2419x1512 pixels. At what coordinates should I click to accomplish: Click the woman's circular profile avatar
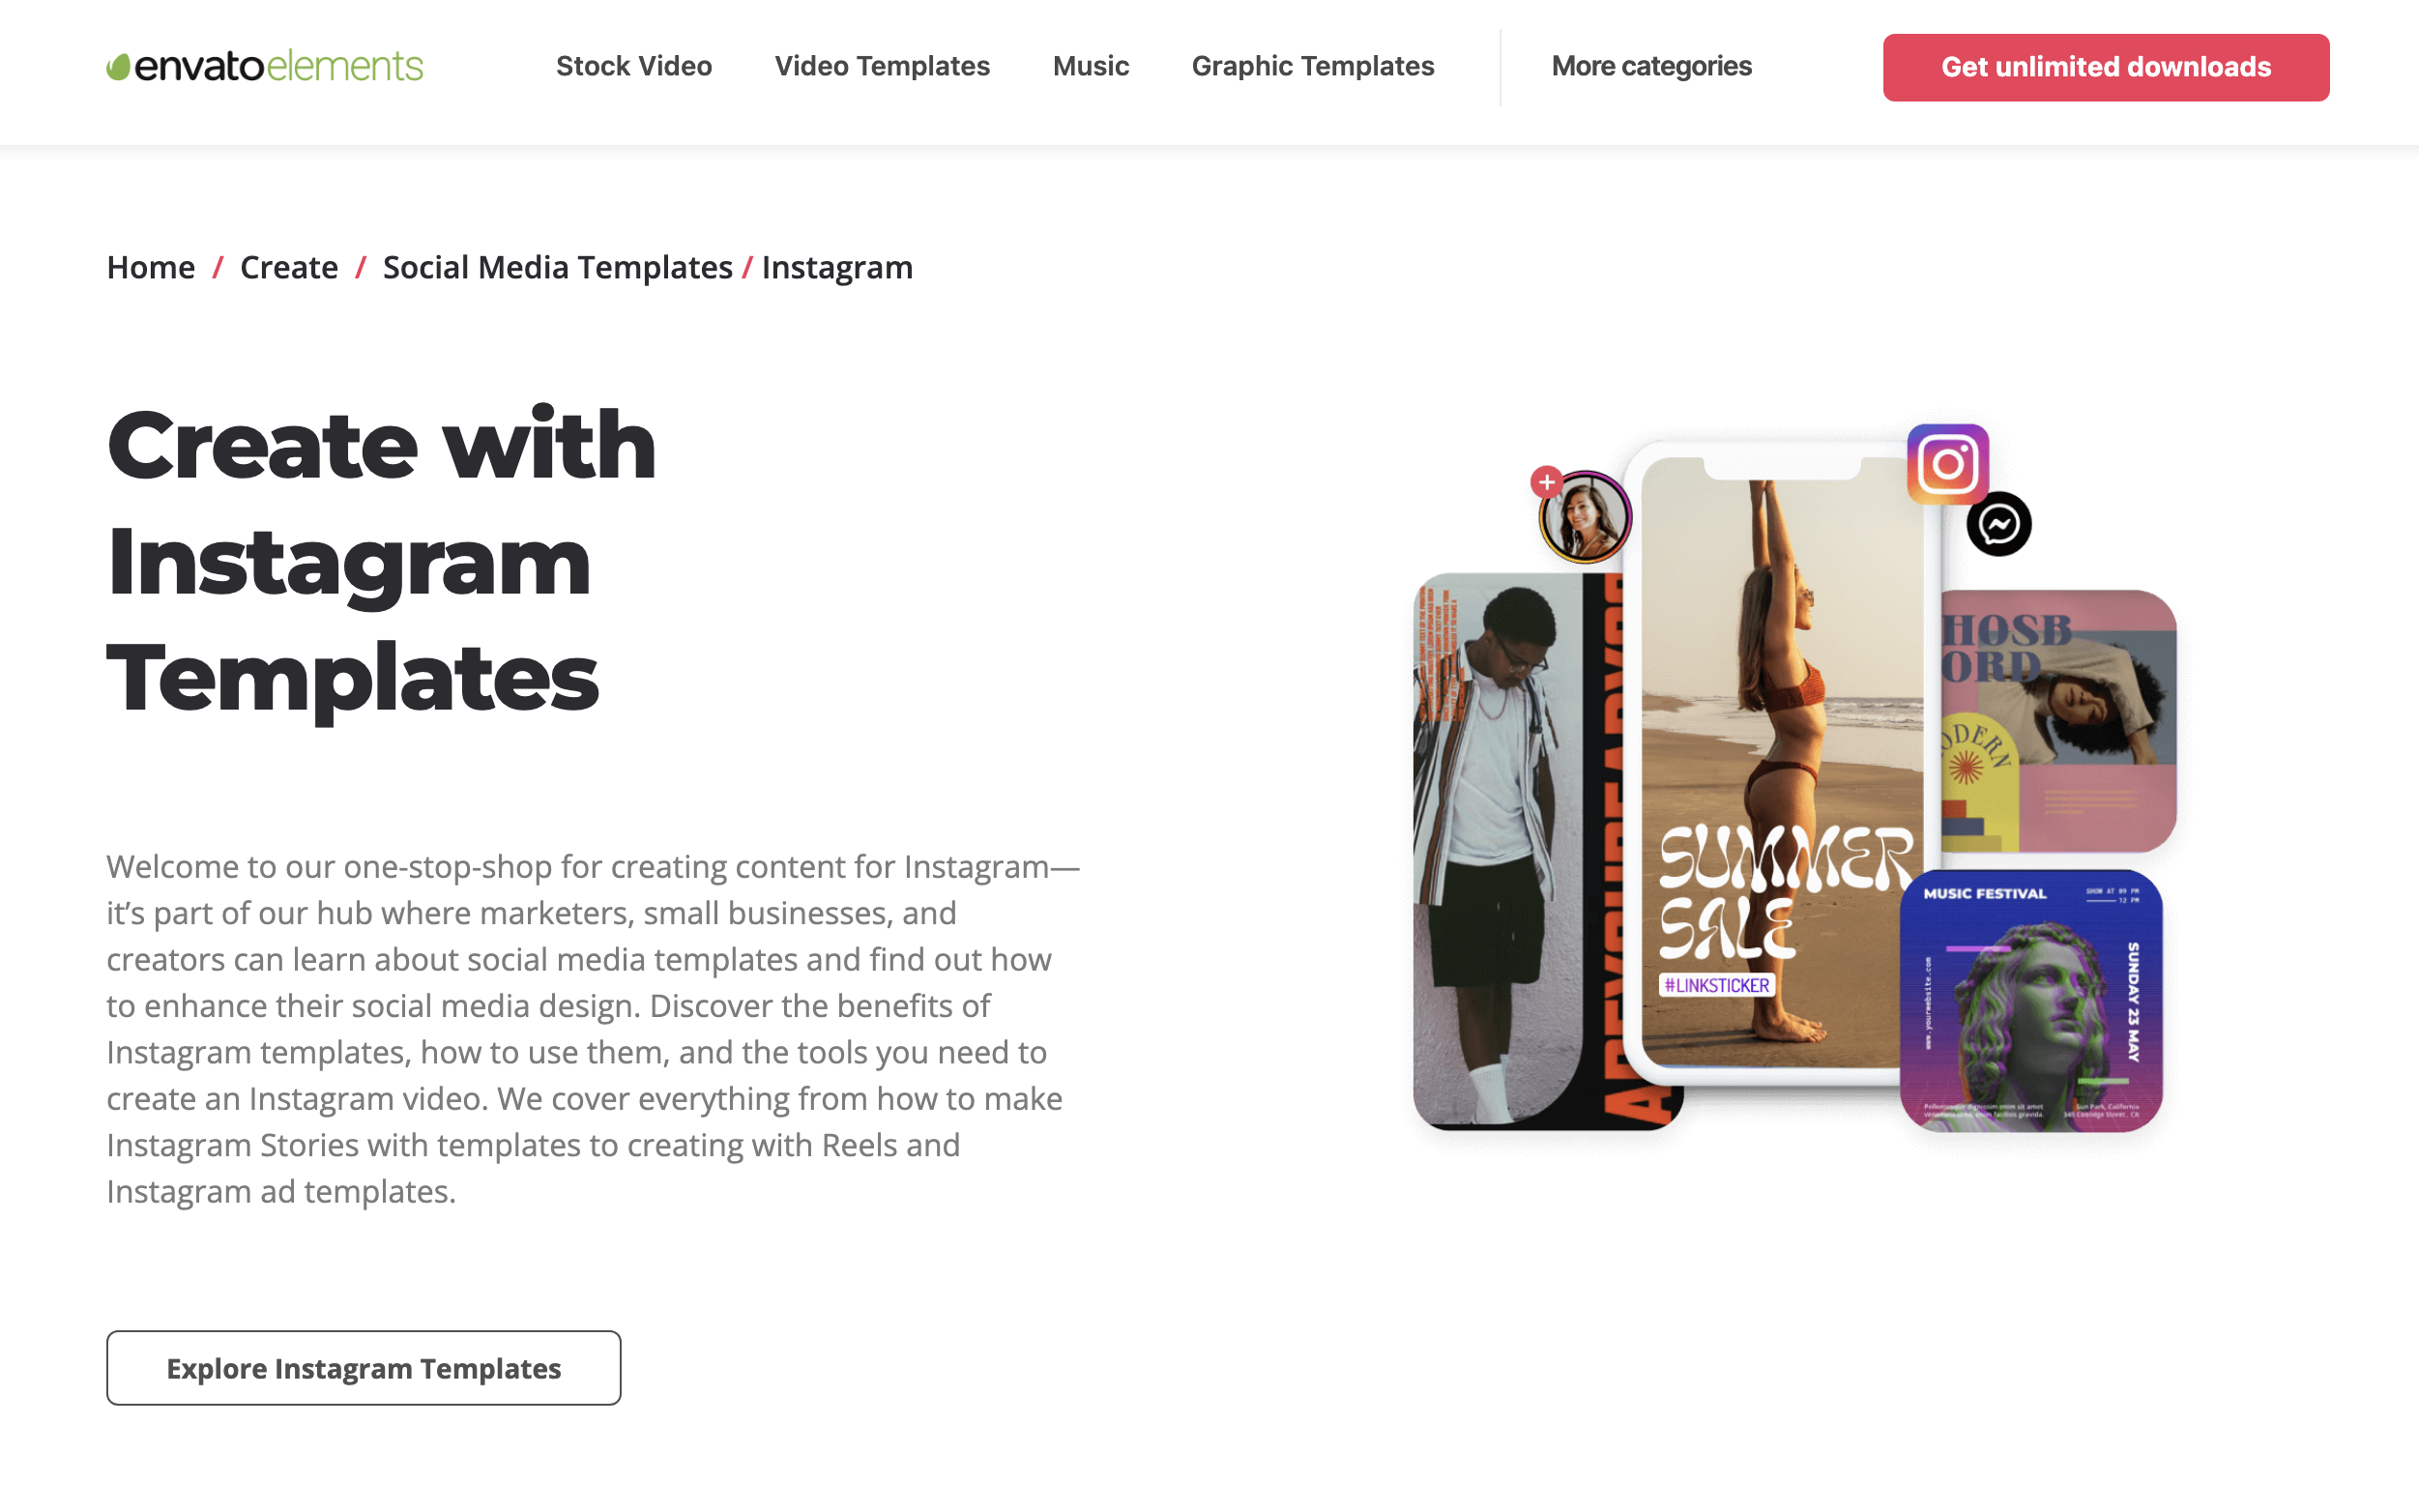(1585, 517)
